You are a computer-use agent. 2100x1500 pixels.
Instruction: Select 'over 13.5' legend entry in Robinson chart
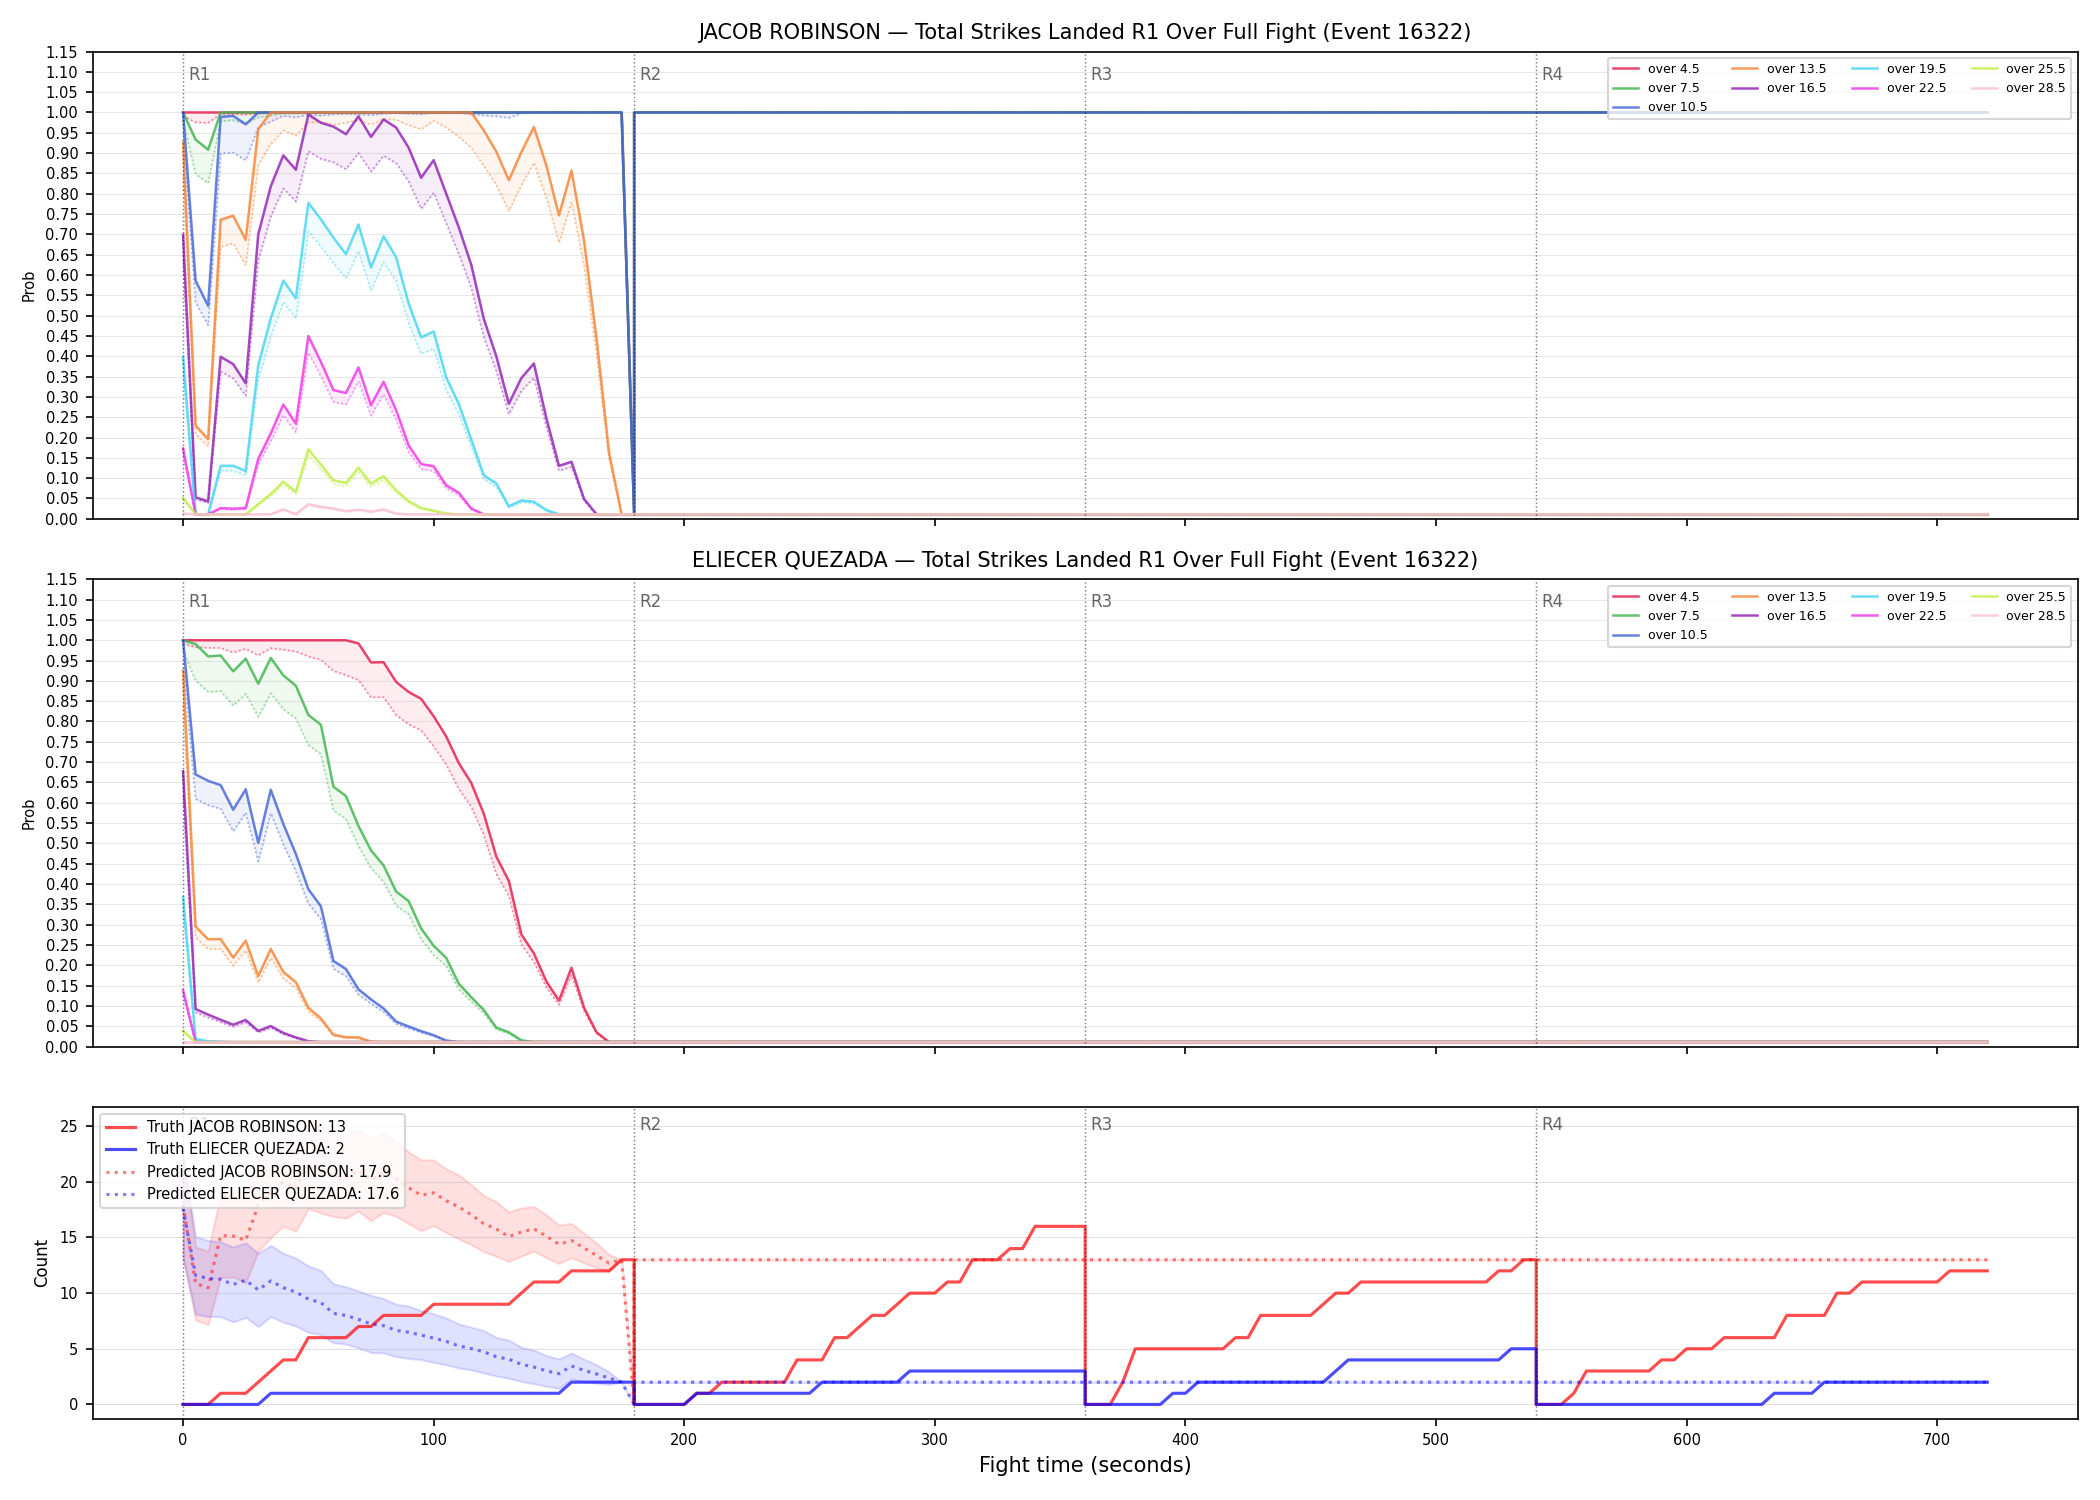[1779, 69]
